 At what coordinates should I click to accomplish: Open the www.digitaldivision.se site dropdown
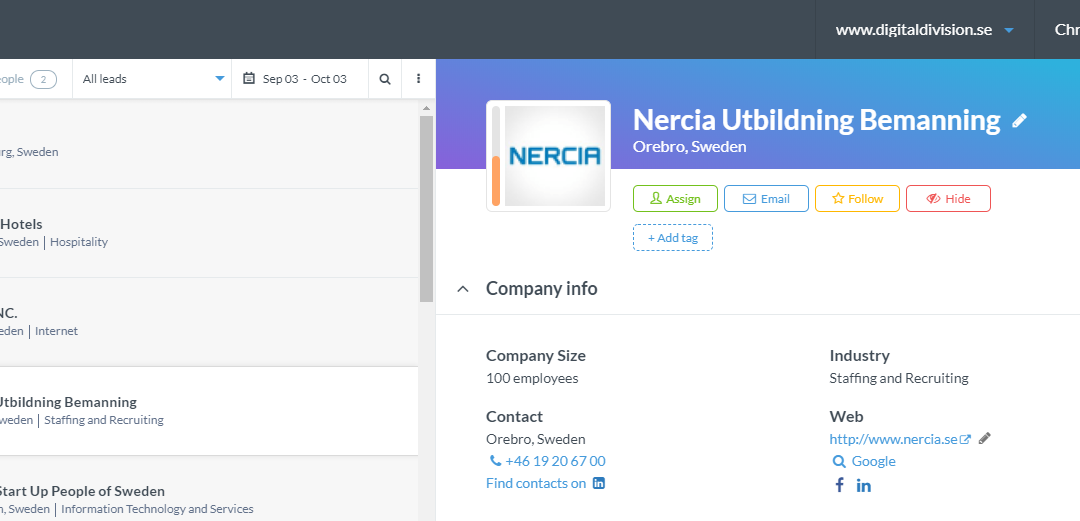pyautogui.click(x=924, y=30)
